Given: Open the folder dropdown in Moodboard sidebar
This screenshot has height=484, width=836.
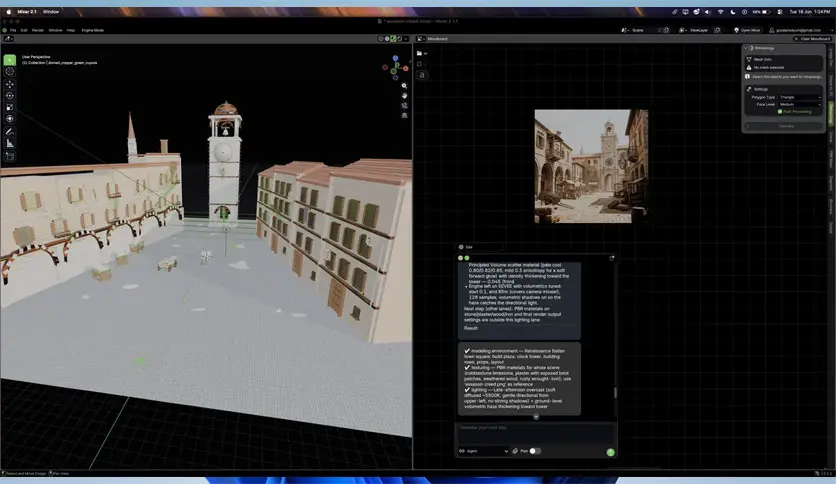Looking at the screenshot, I should 422,53.
